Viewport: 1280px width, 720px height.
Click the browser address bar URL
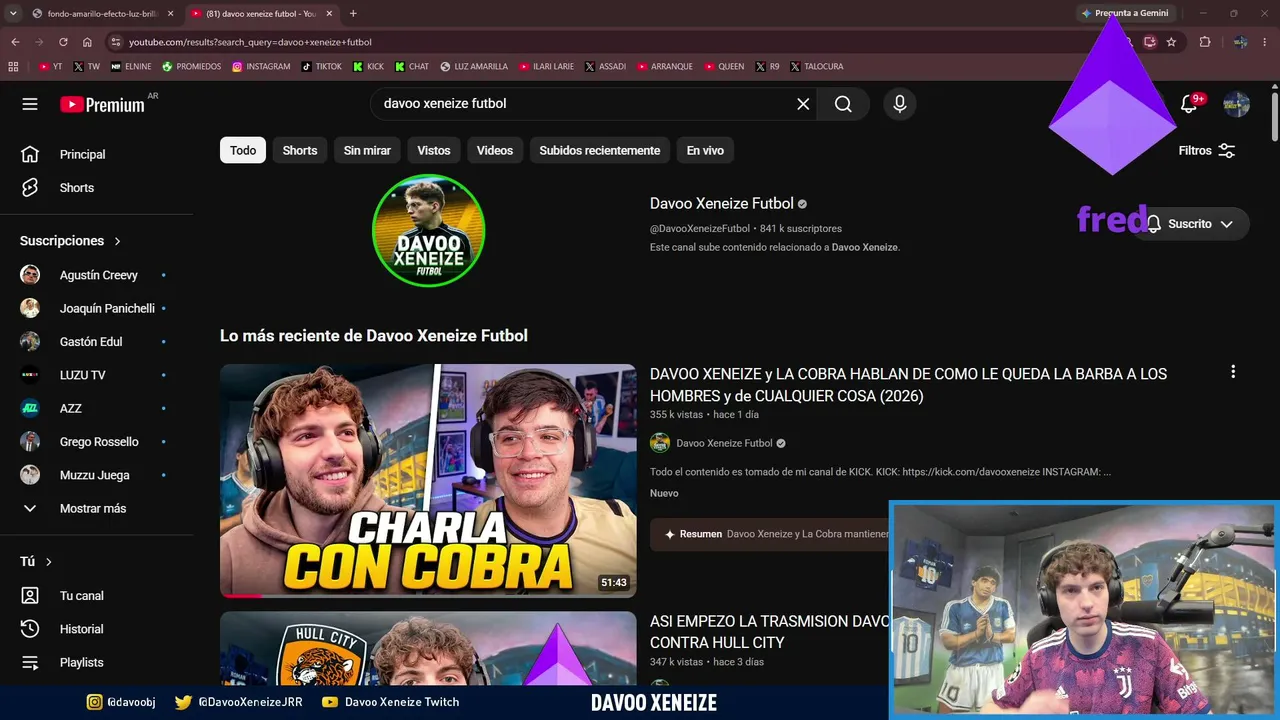[x=250, y=42]
